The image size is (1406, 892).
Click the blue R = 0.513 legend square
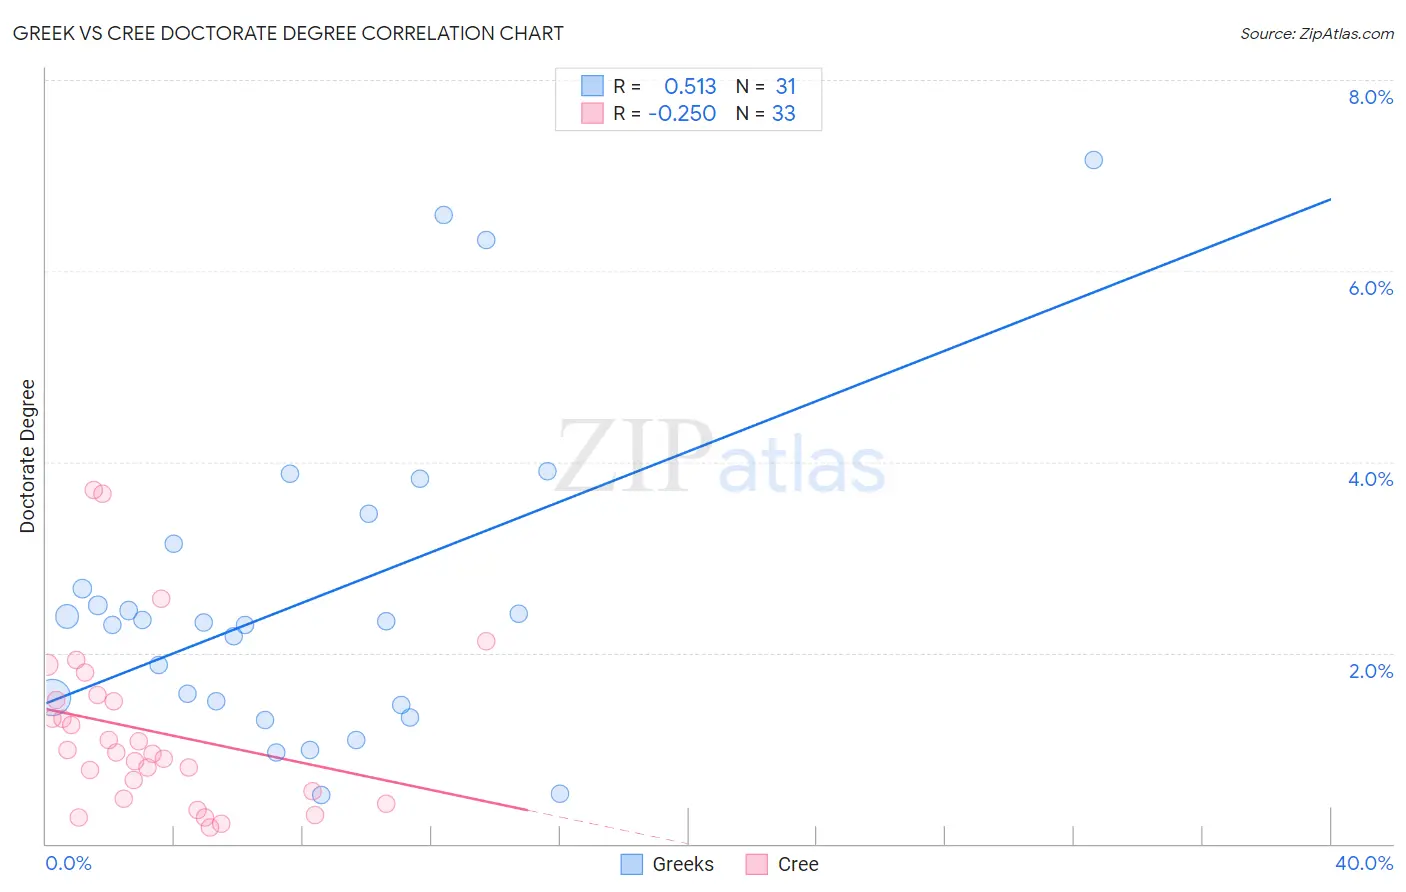coord(592,86)
